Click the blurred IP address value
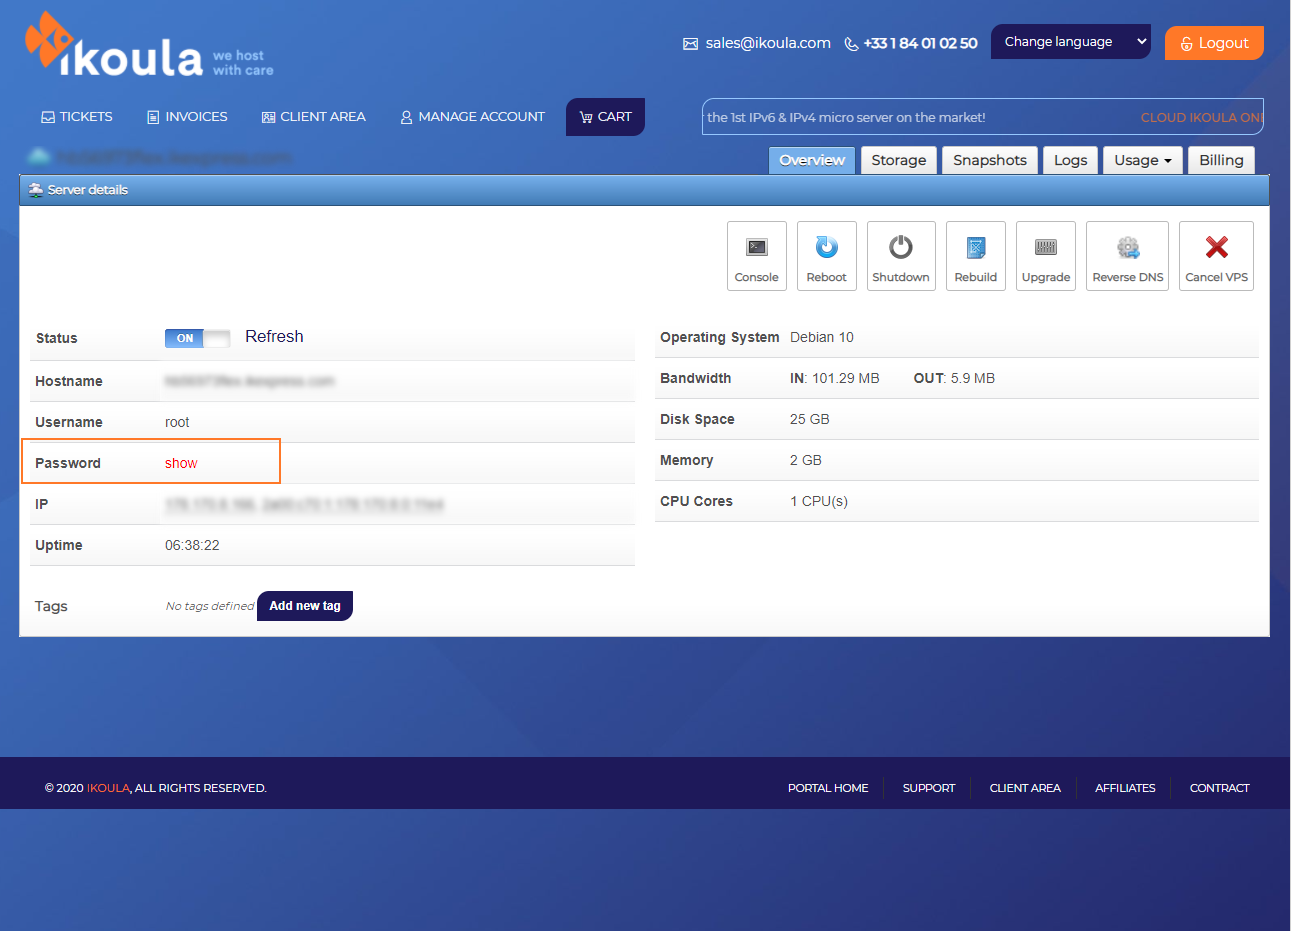The width and height of the screenshot is (1291, 931). point(304,504)
